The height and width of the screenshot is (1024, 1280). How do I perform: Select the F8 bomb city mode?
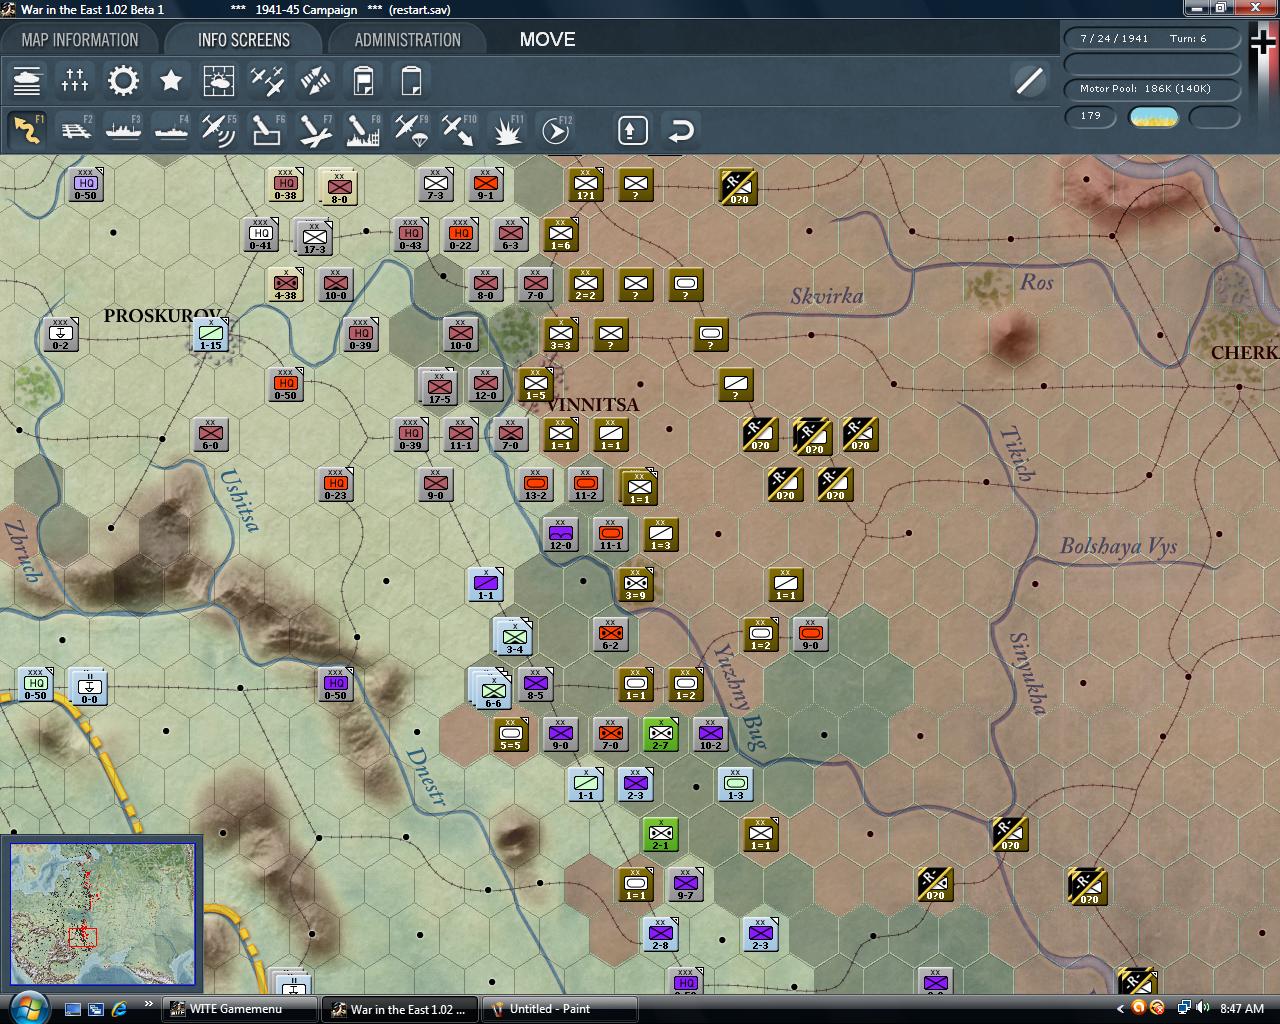click(x=363, y=130)
